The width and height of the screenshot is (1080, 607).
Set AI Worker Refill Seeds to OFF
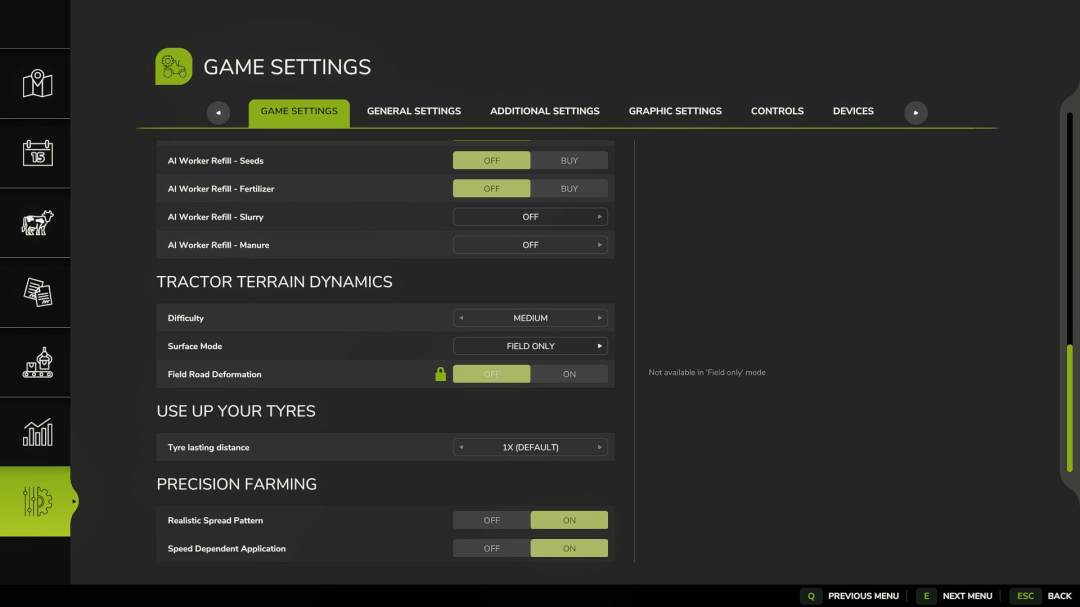tap(492, 161)
